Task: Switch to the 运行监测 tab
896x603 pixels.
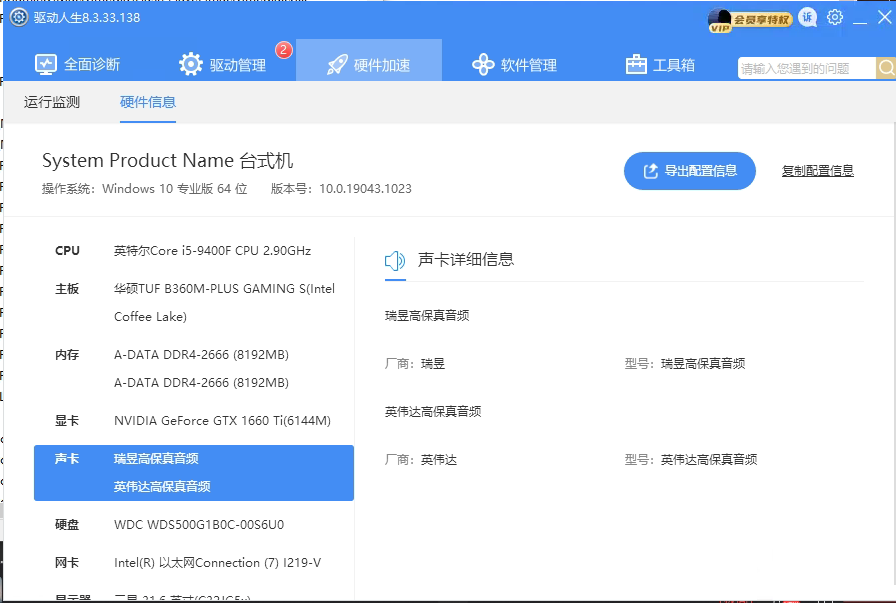Action: pyautogui.click(x=51, y=102)
